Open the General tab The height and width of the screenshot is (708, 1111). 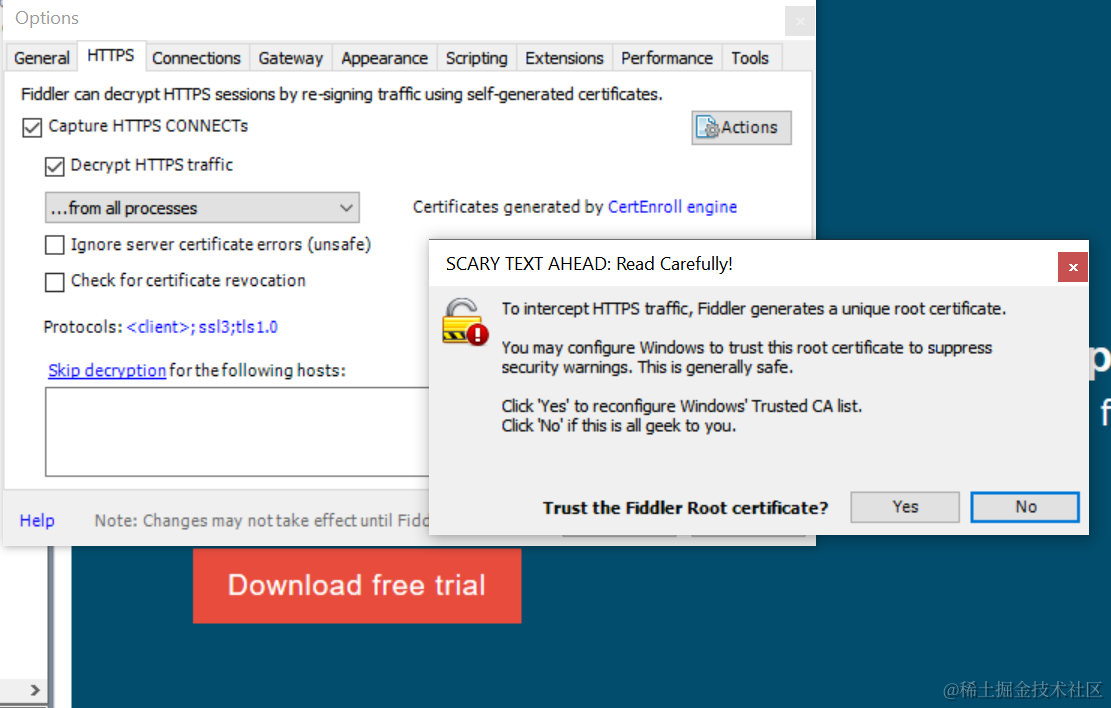pyautogui.click(x=42, y=58)
